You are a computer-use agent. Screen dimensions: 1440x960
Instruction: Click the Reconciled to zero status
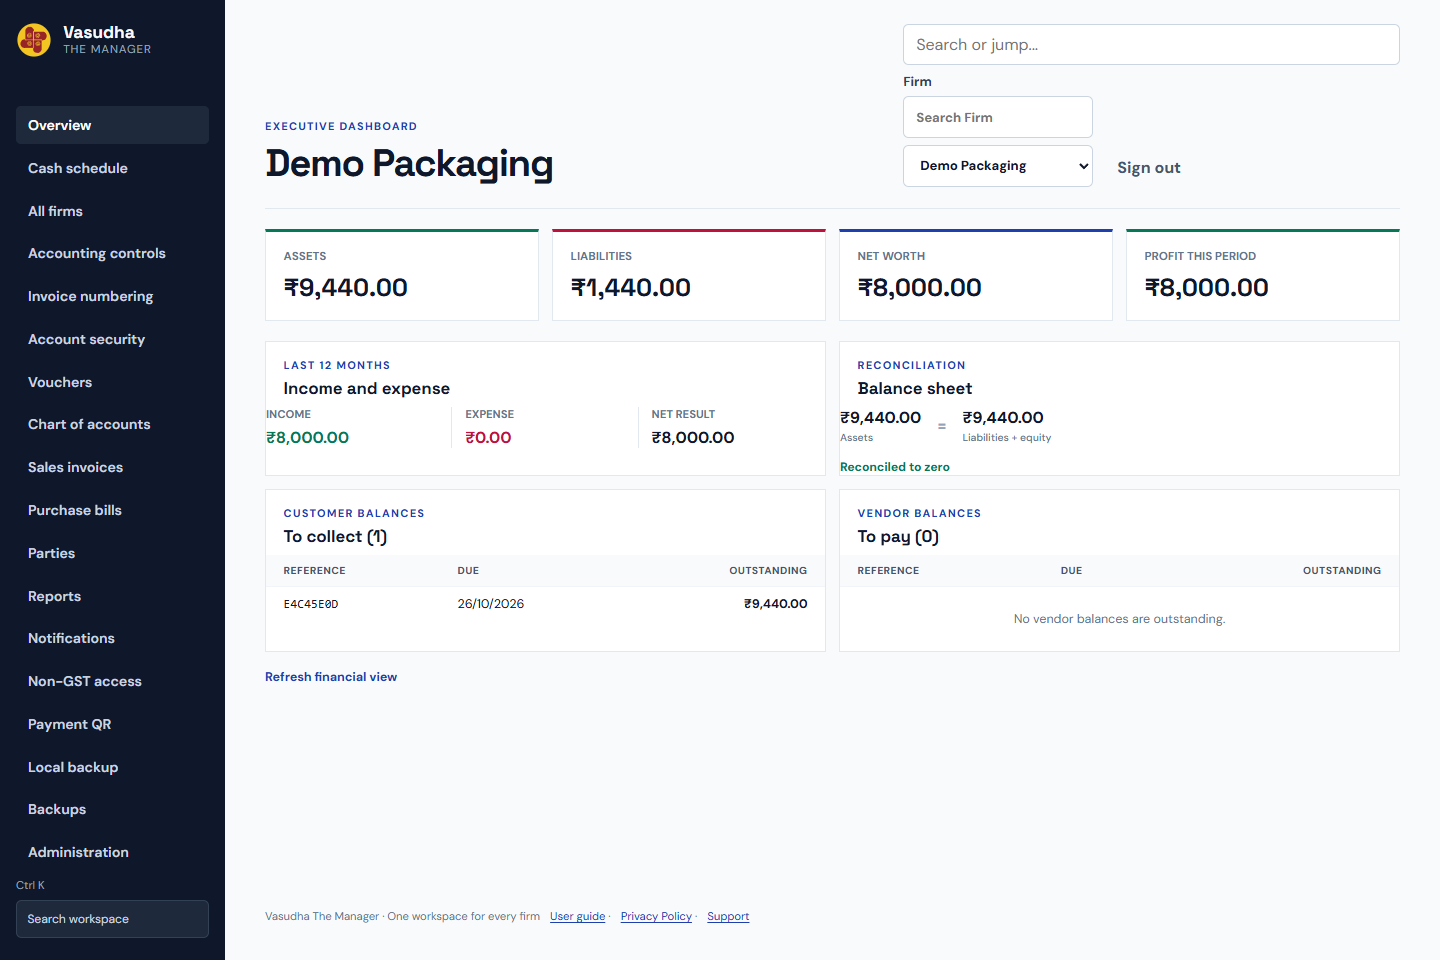[895, 467]
